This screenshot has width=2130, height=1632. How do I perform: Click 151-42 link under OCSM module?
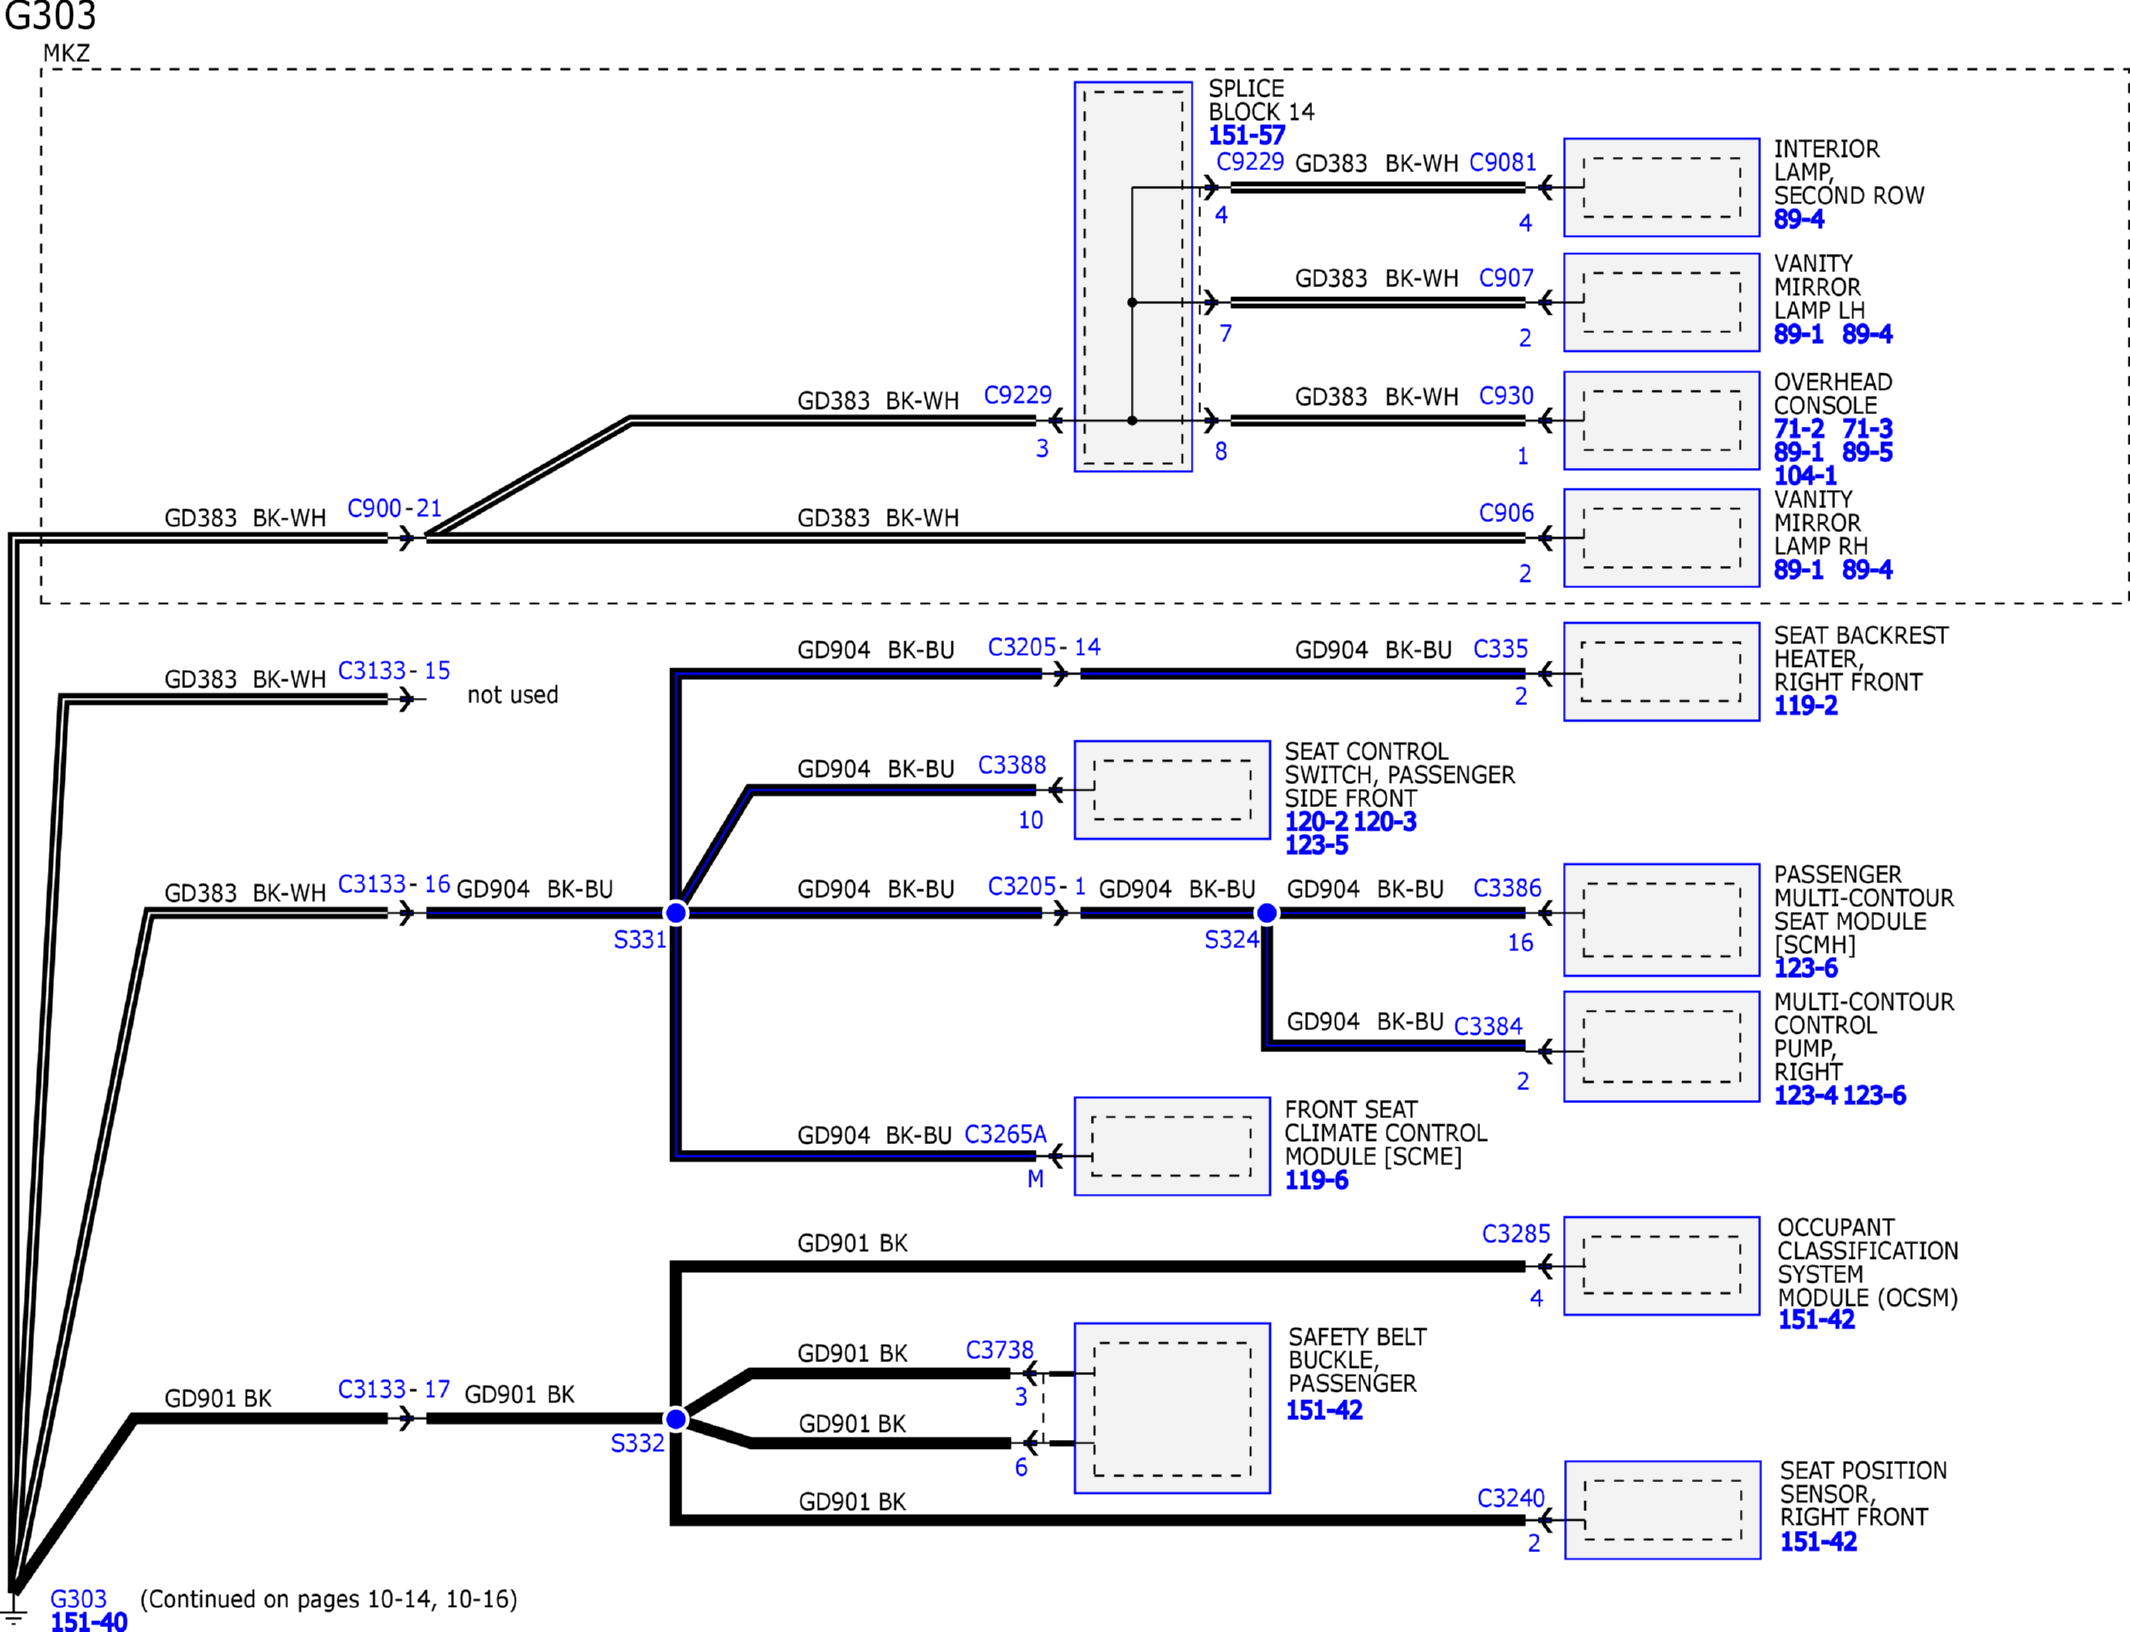[1816, 1320]
